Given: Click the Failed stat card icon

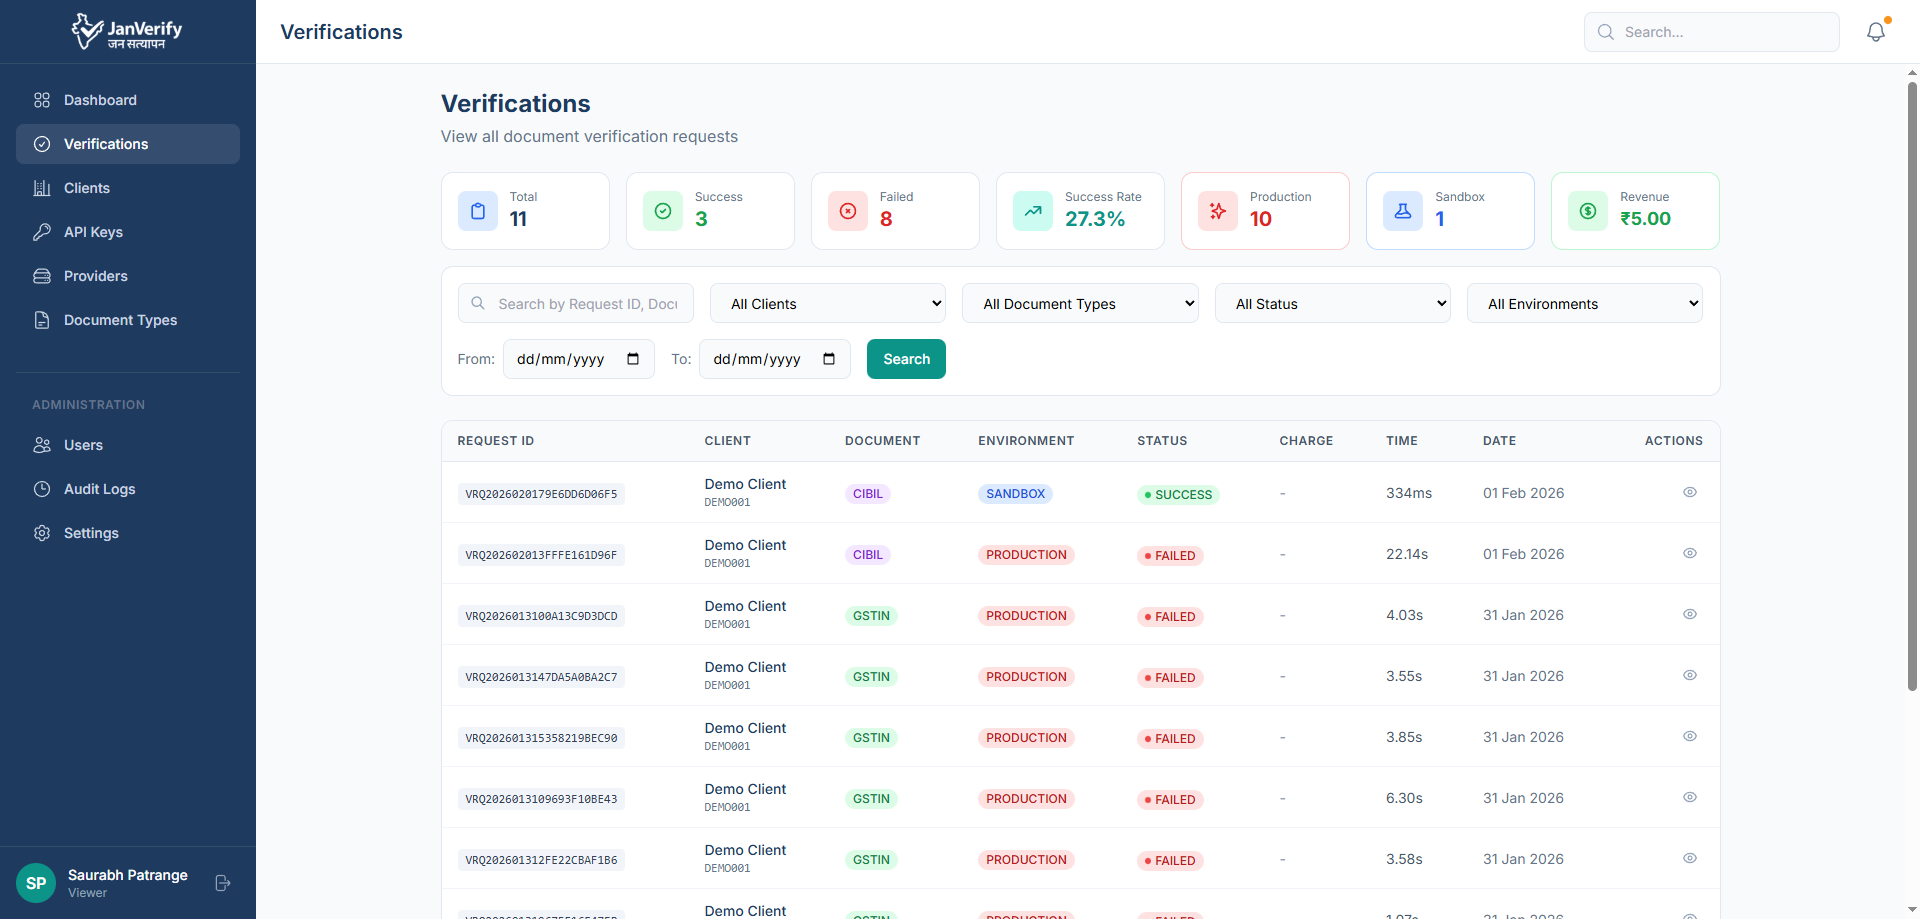Looking at the screenshot, I should tap(847, 211).
